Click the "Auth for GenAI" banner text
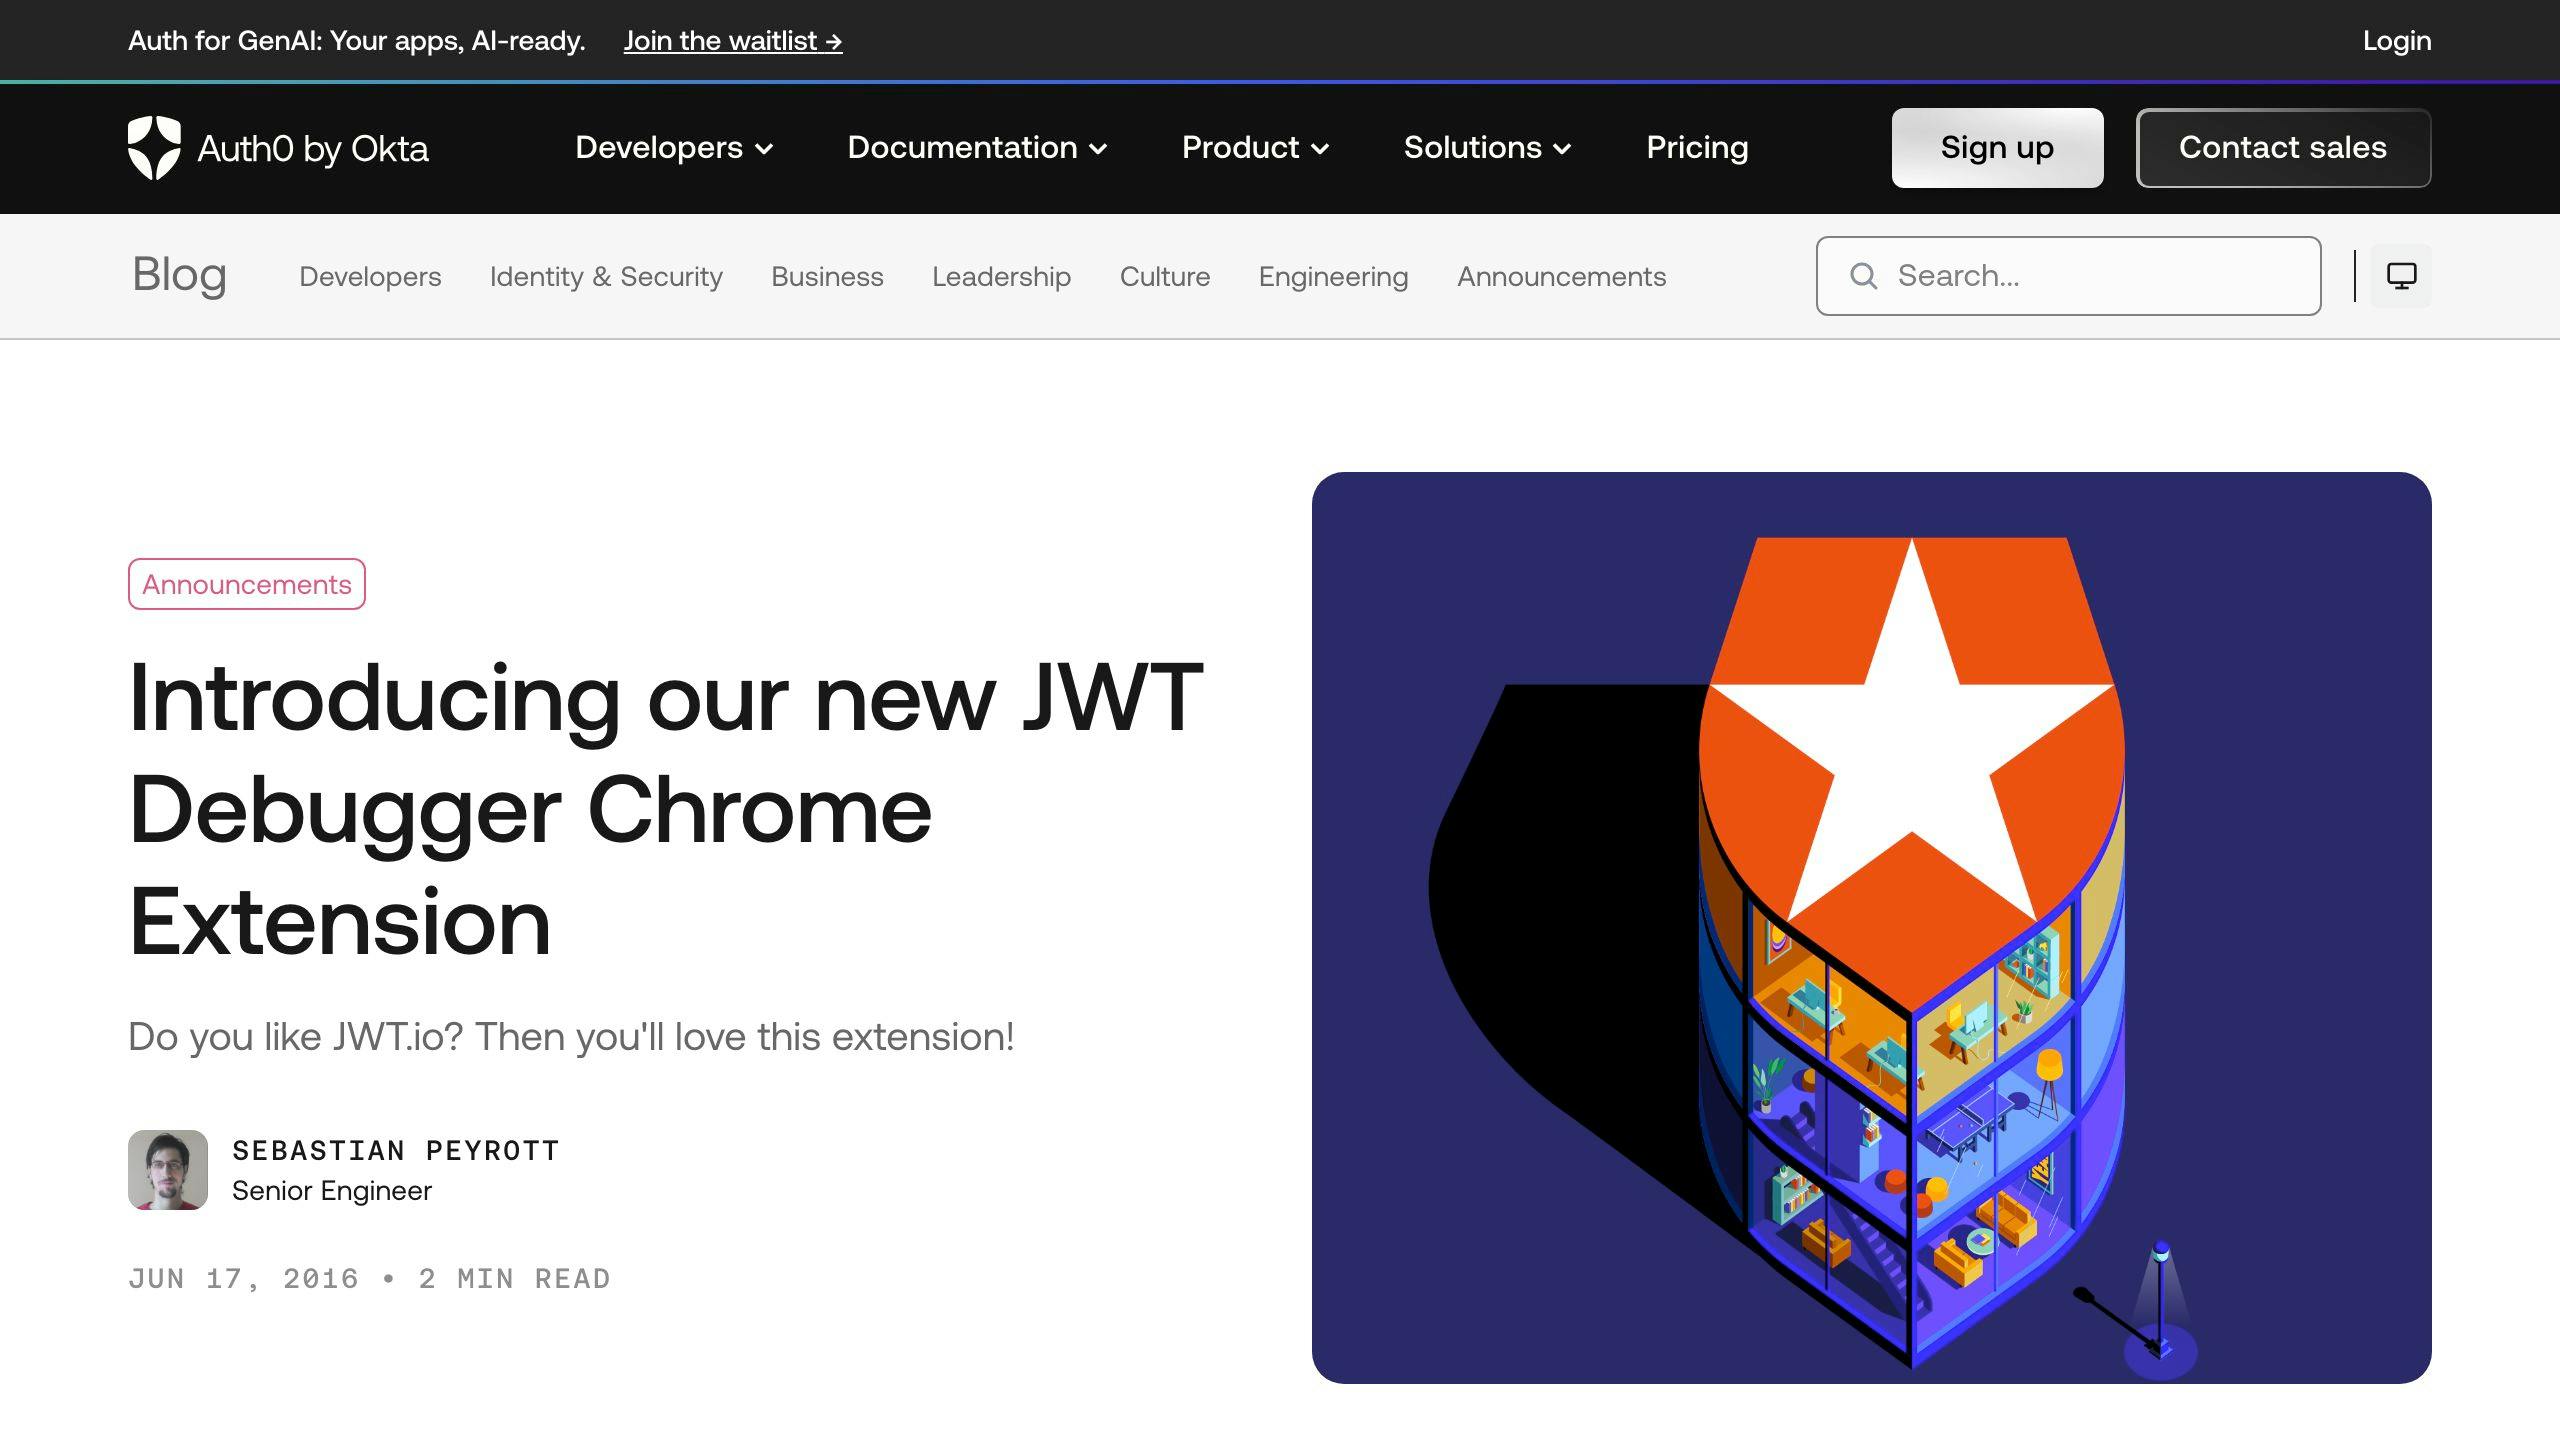 click(357, 41)
